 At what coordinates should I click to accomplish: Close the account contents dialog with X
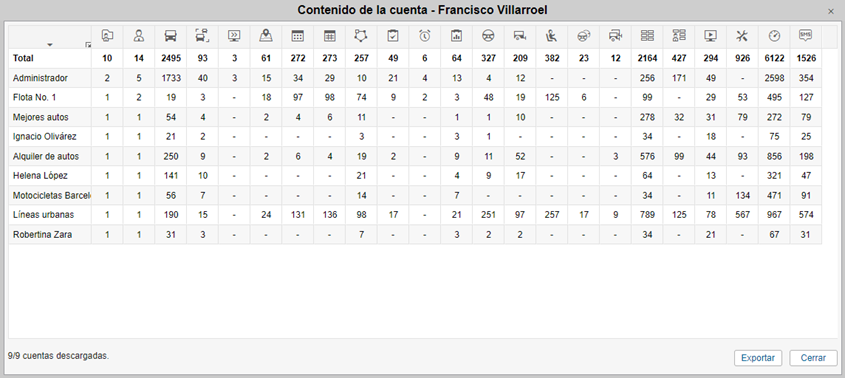coord(830,11)
